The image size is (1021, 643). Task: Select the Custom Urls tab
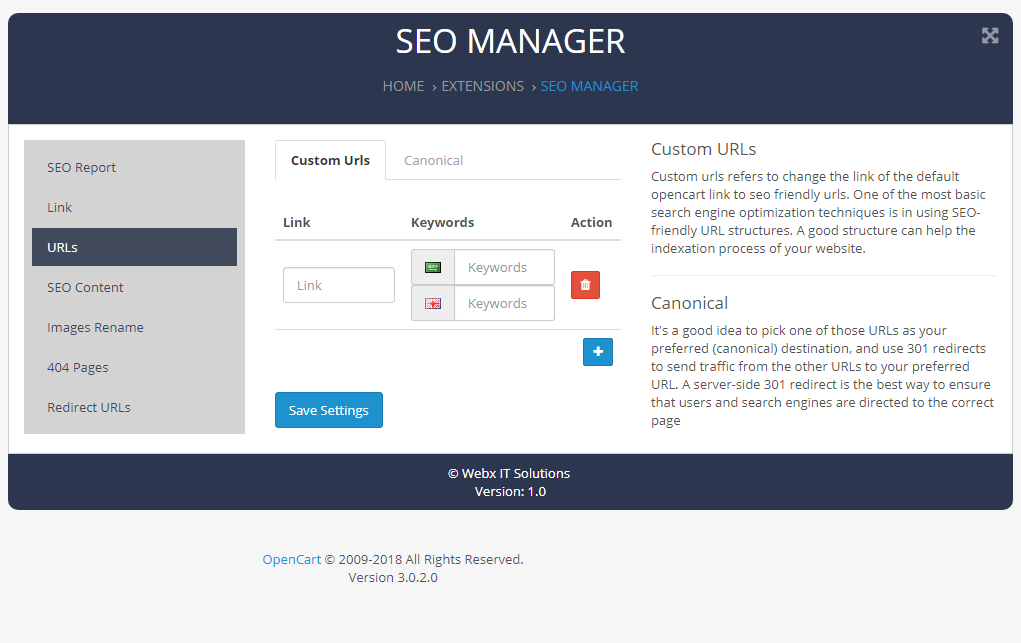(x=330, y=160)
